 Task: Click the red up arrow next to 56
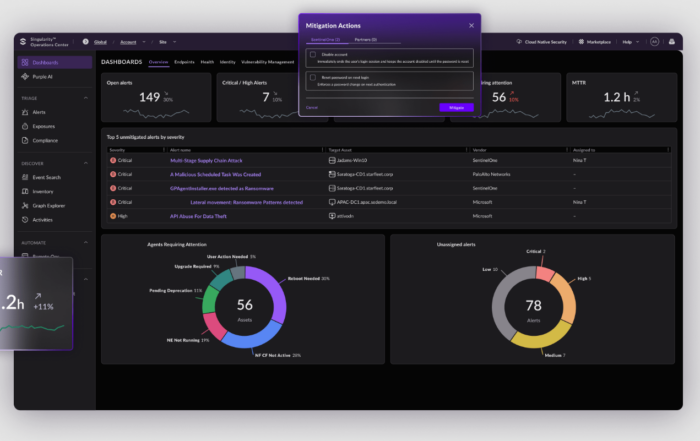pos(512,93)
